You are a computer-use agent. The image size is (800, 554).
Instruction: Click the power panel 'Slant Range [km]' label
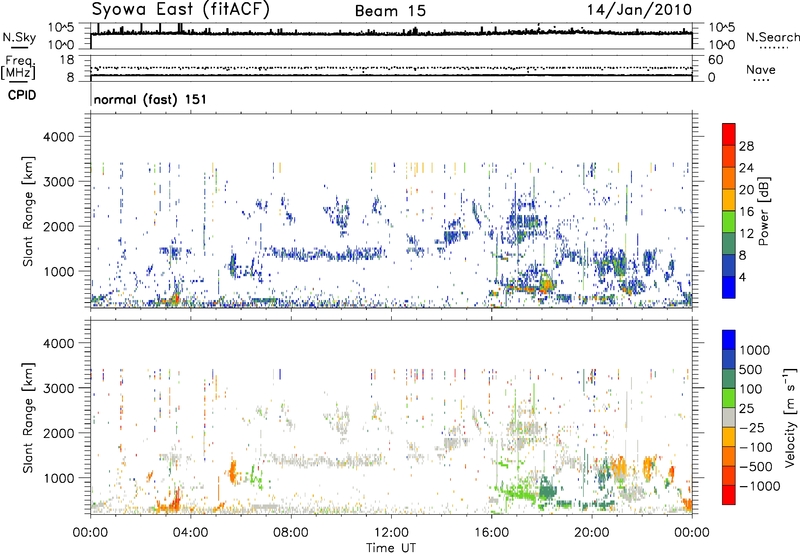click(x=28, y=211)
